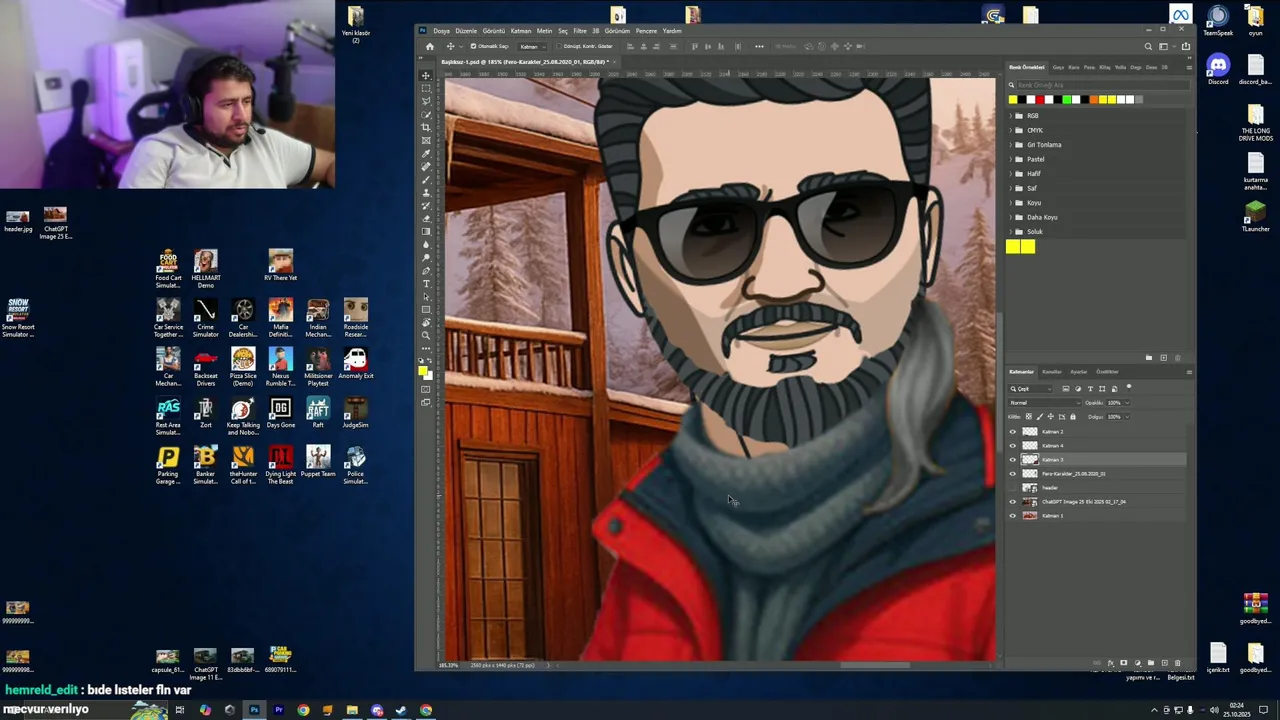Click the Home icon in options bar
1280x720 pixels.
click(430, 46)
